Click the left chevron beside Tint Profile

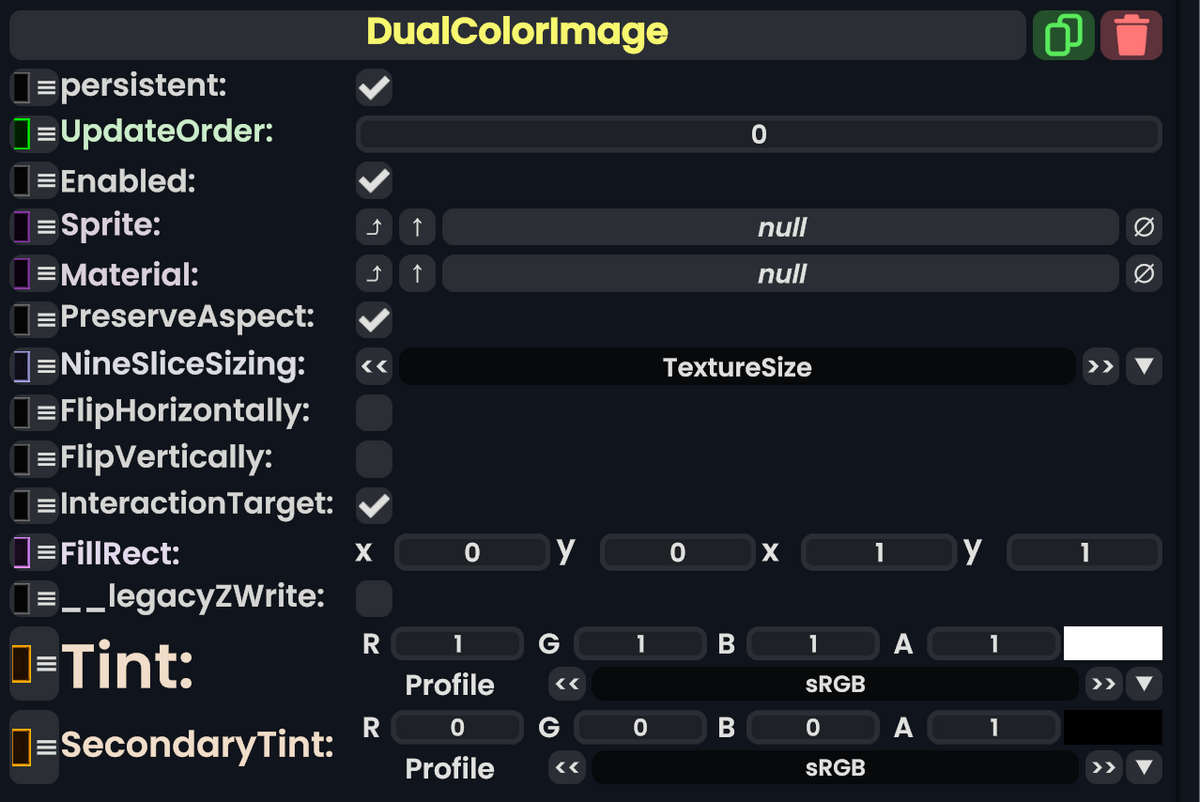click(x=566, y=684)
